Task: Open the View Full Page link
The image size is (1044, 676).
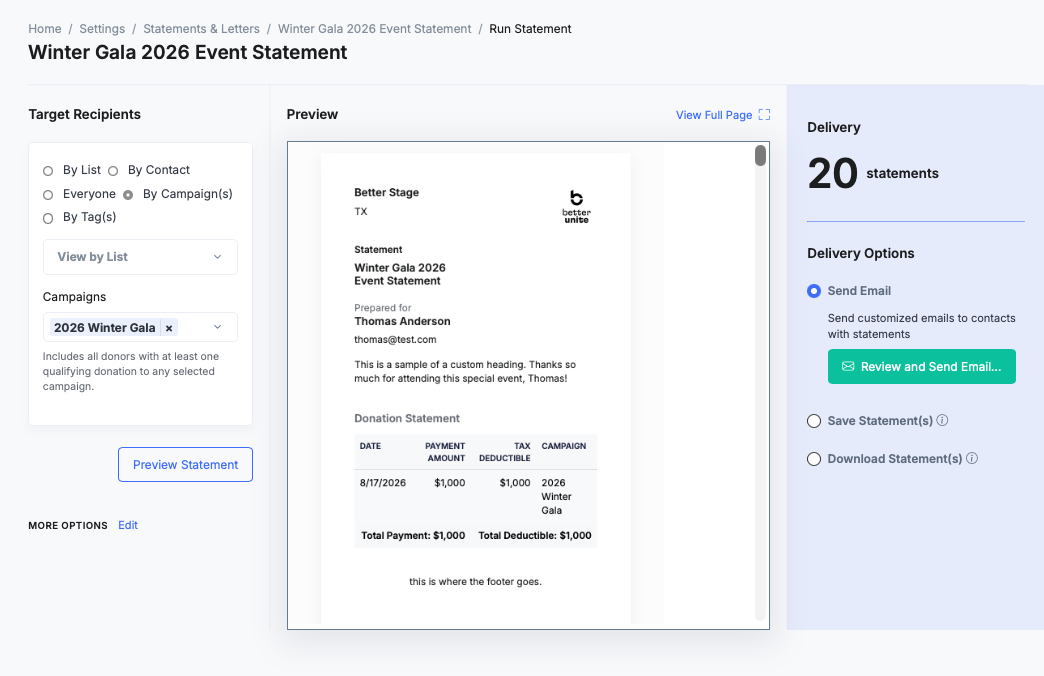Action: coord(714,115)
